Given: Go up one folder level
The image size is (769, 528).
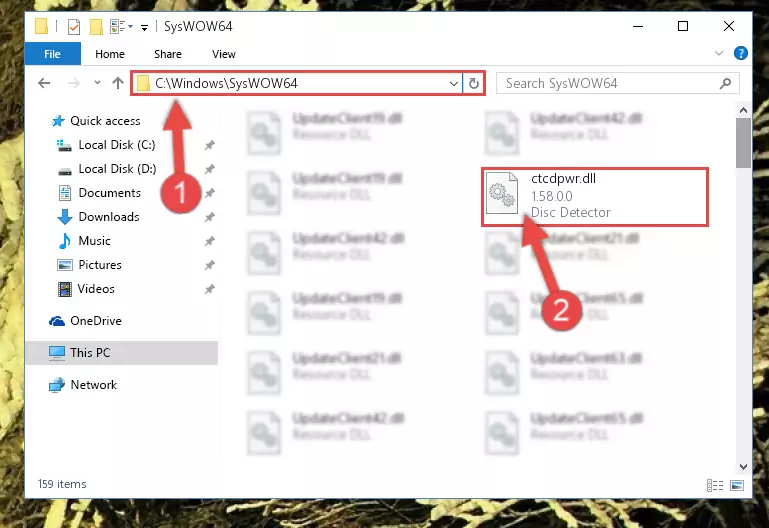Looking at the screenshot, I should point(118,83).
